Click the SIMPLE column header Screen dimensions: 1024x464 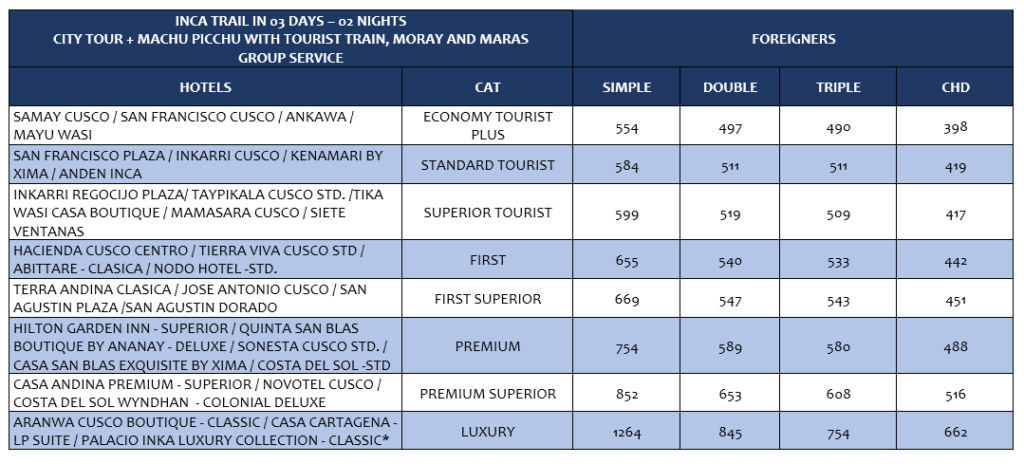626,87
